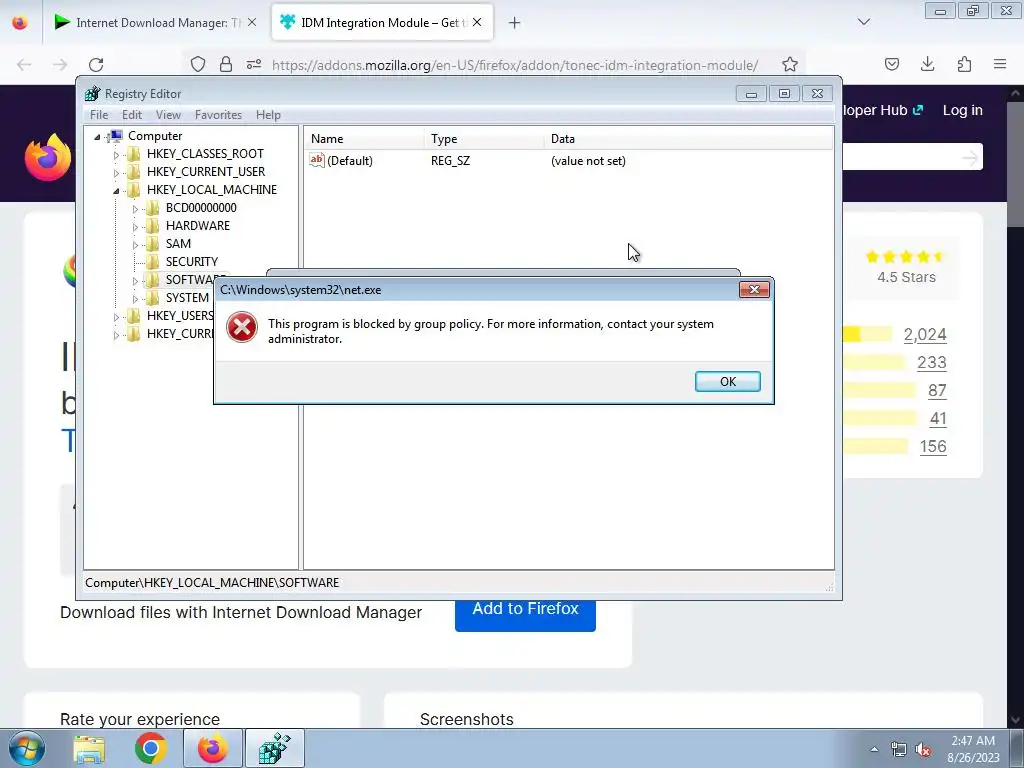Select the Computer node in the tree
The image size is (1024, 768).
point(155,136)
